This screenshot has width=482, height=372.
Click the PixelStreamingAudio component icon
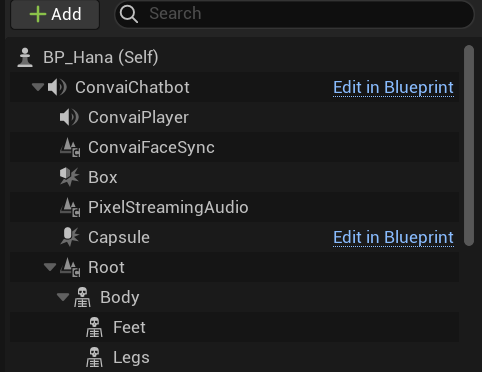[x=70, y=207]
